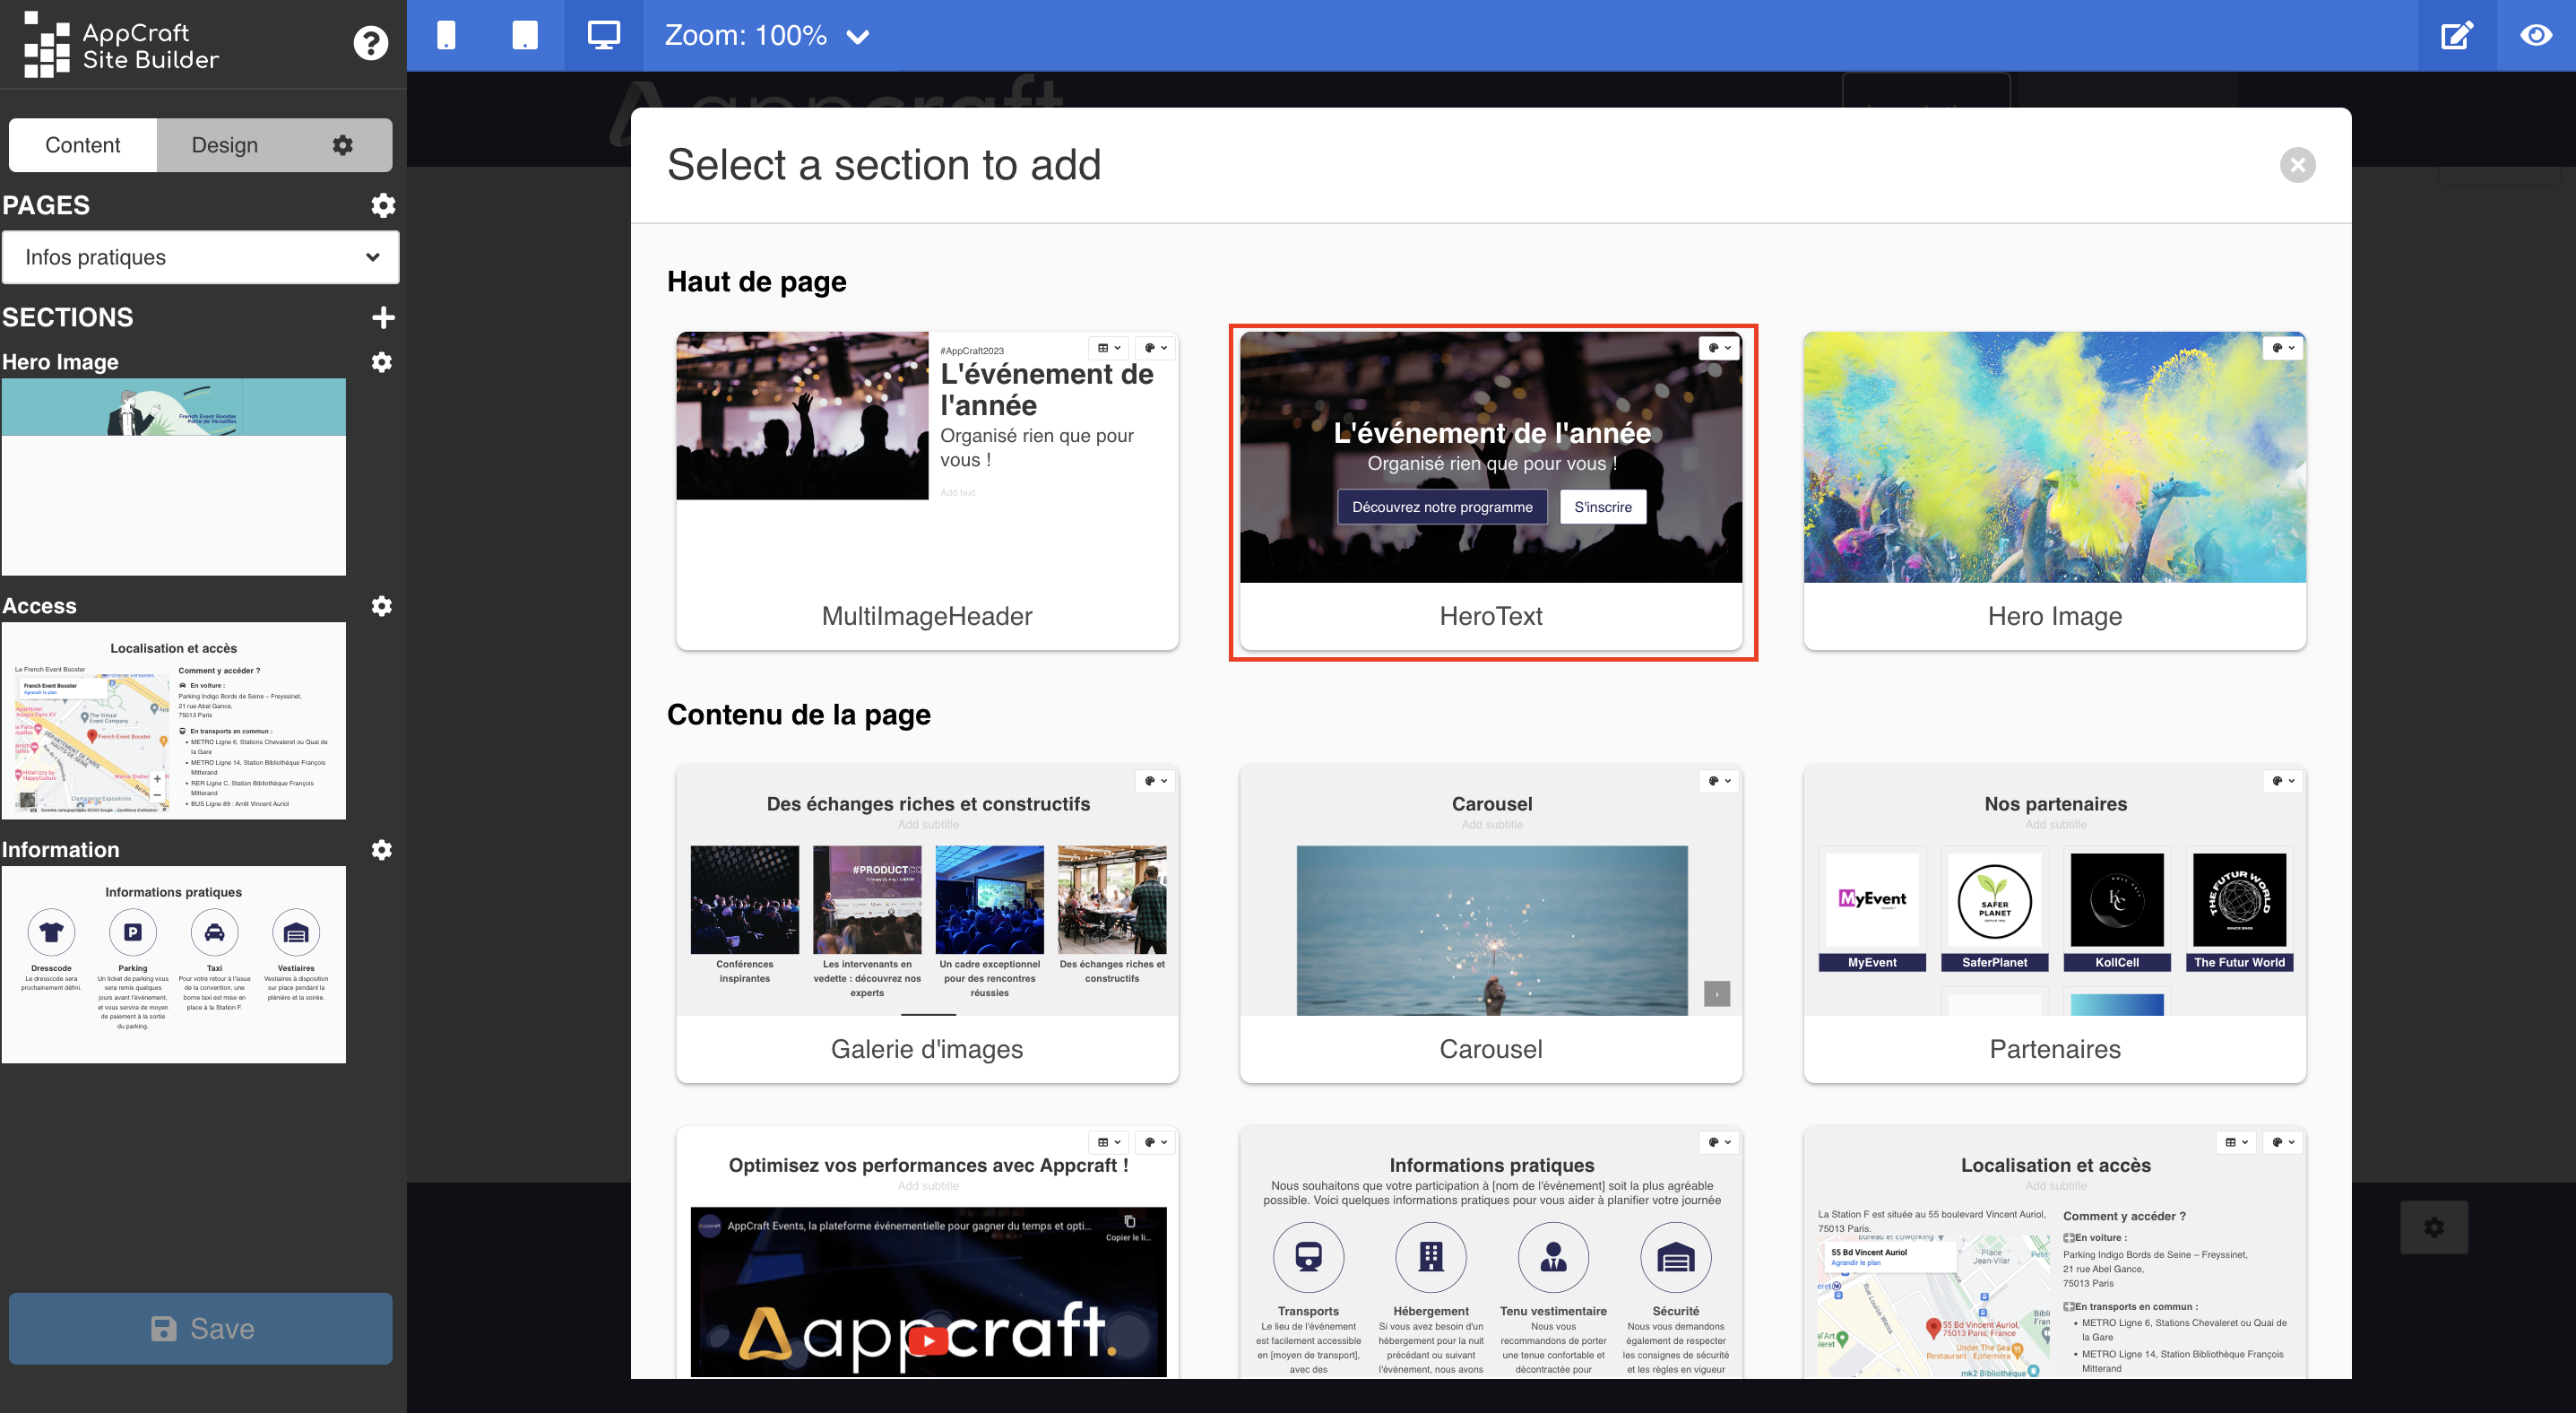Open Hero Image card color palette dropdown
This screenshot has width=2576, height=1413.
coord(2282,348)
